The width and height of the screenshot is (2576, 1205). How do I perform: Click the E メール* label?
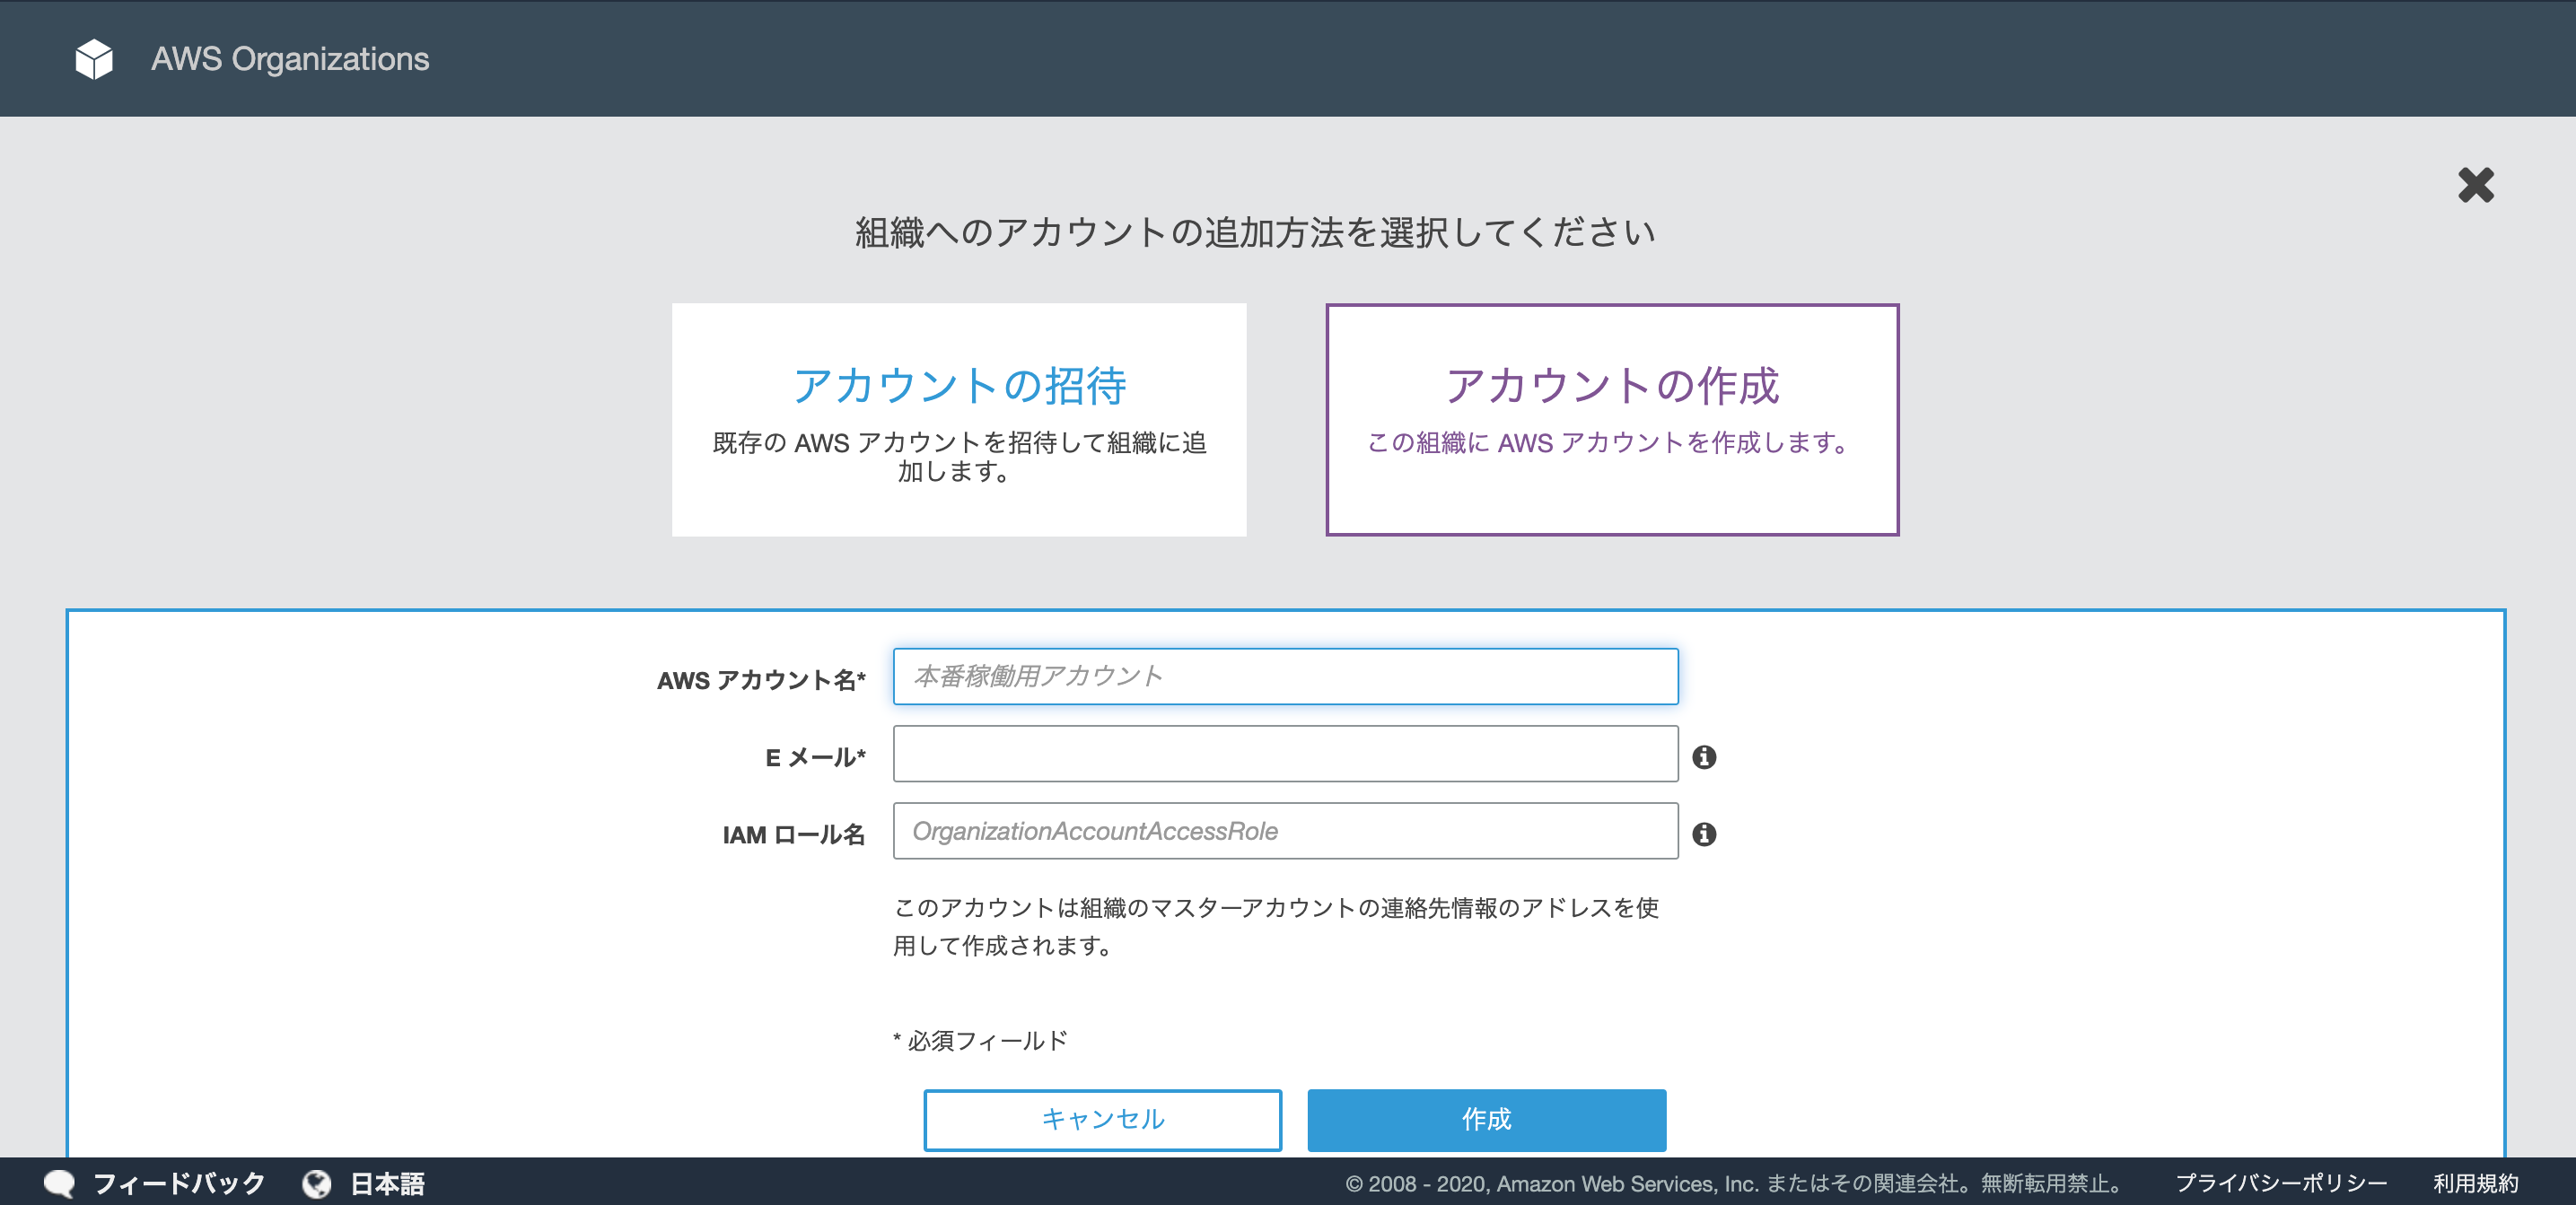(816, 757)
